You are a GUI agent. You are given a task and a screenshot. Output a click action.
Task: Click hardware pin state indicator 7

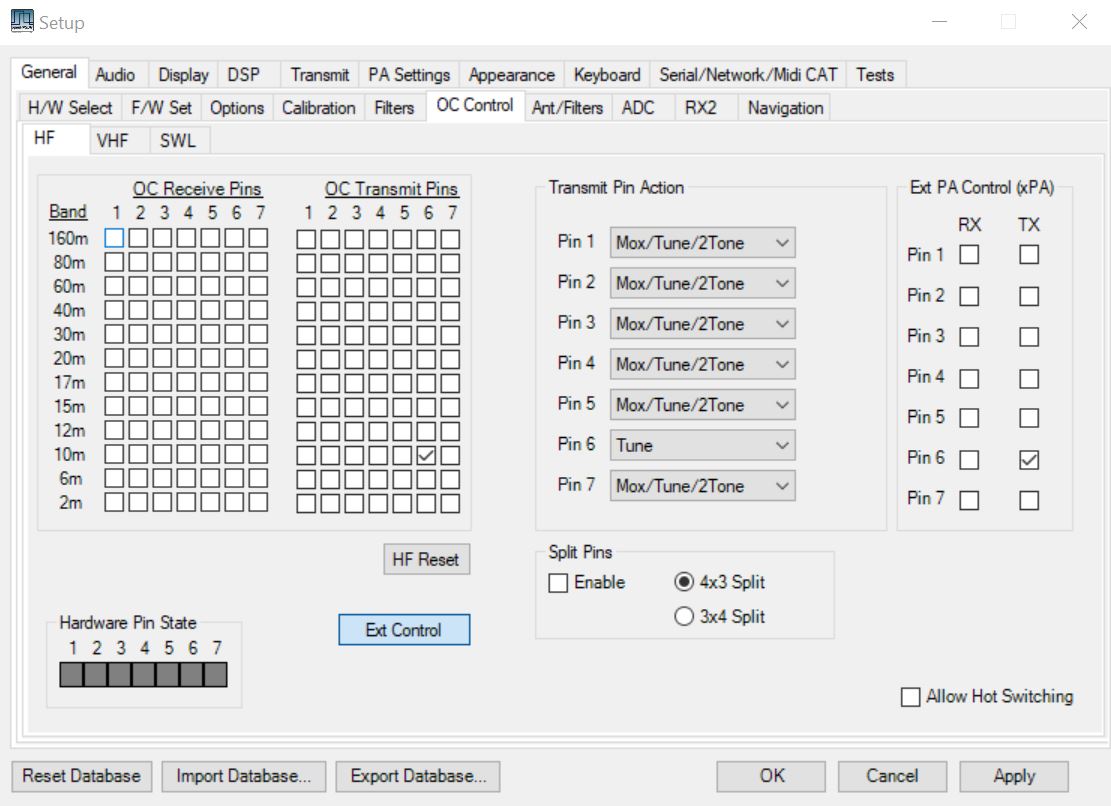(x=215, y=676)
